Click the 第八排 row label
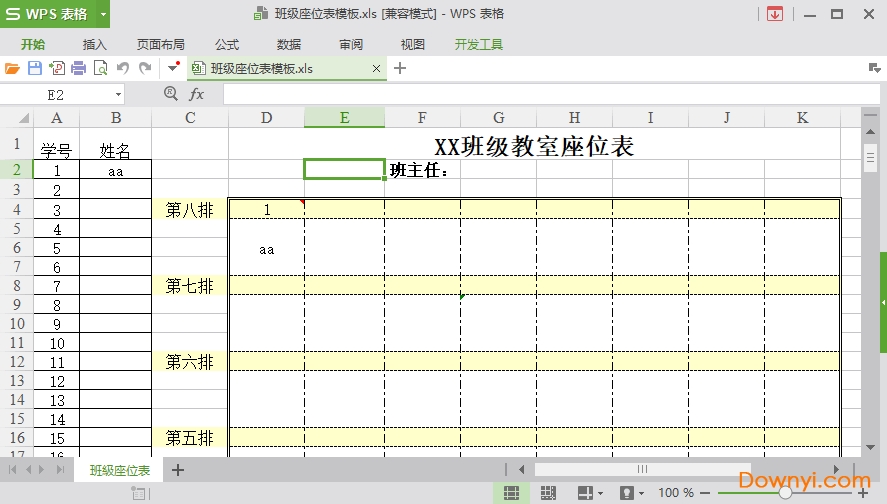Image resolution: width=887 pixels, height=504 pixels. point(190,210)
